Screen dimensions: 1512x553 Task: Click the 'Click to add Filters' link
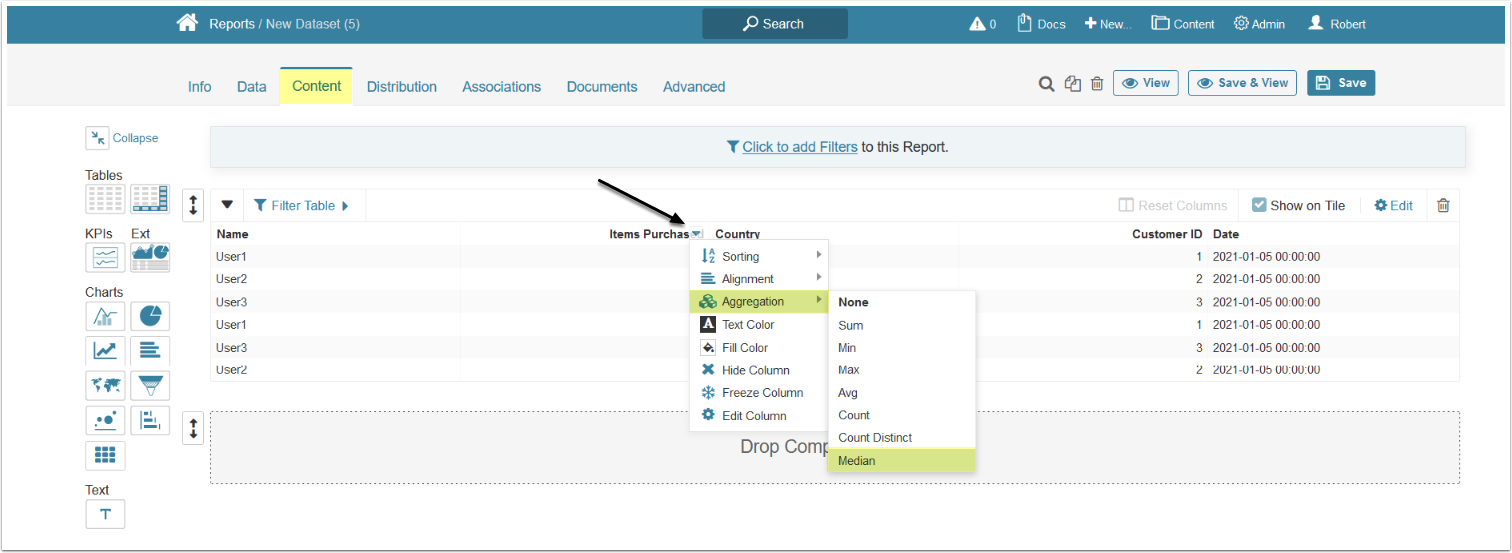(800, 147)
